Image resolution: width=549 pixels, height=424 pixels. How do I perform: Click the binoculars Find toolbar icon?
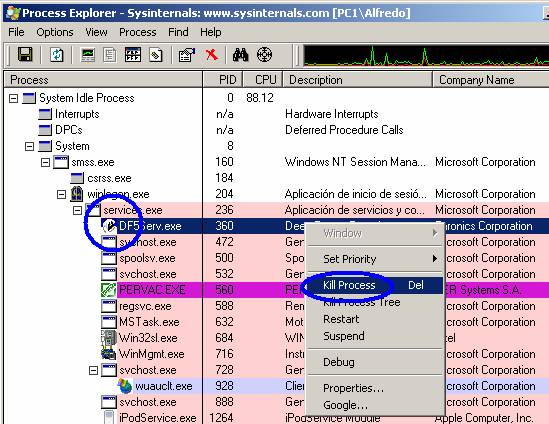pos(241,55)
